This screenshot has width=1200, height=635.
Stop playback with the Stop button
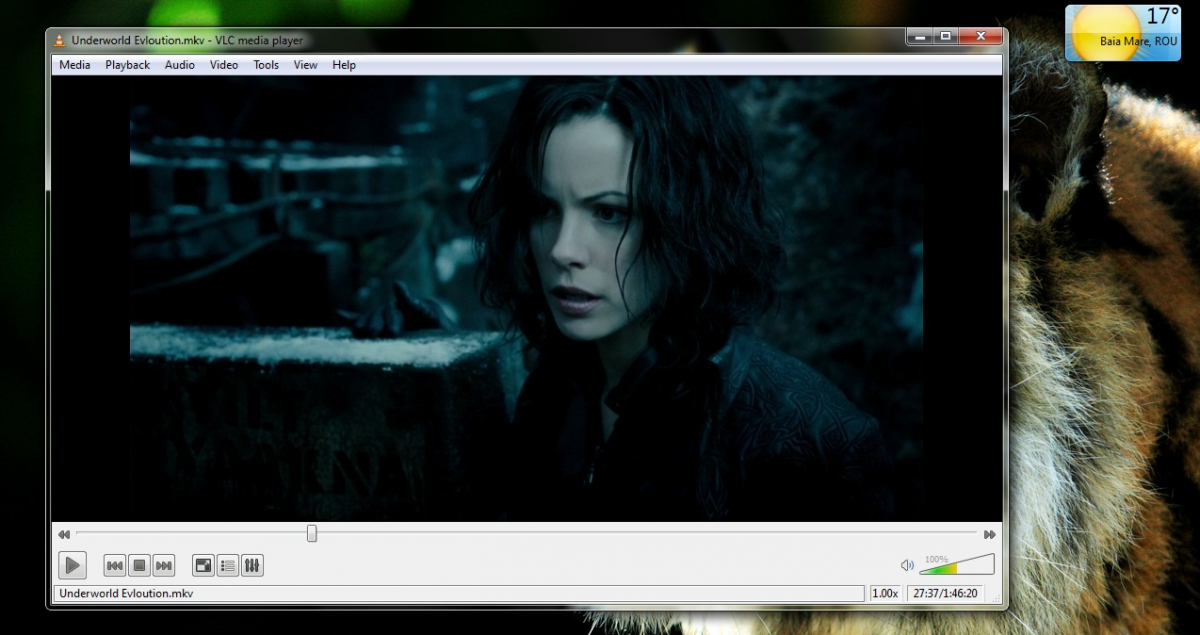point(139,566)
